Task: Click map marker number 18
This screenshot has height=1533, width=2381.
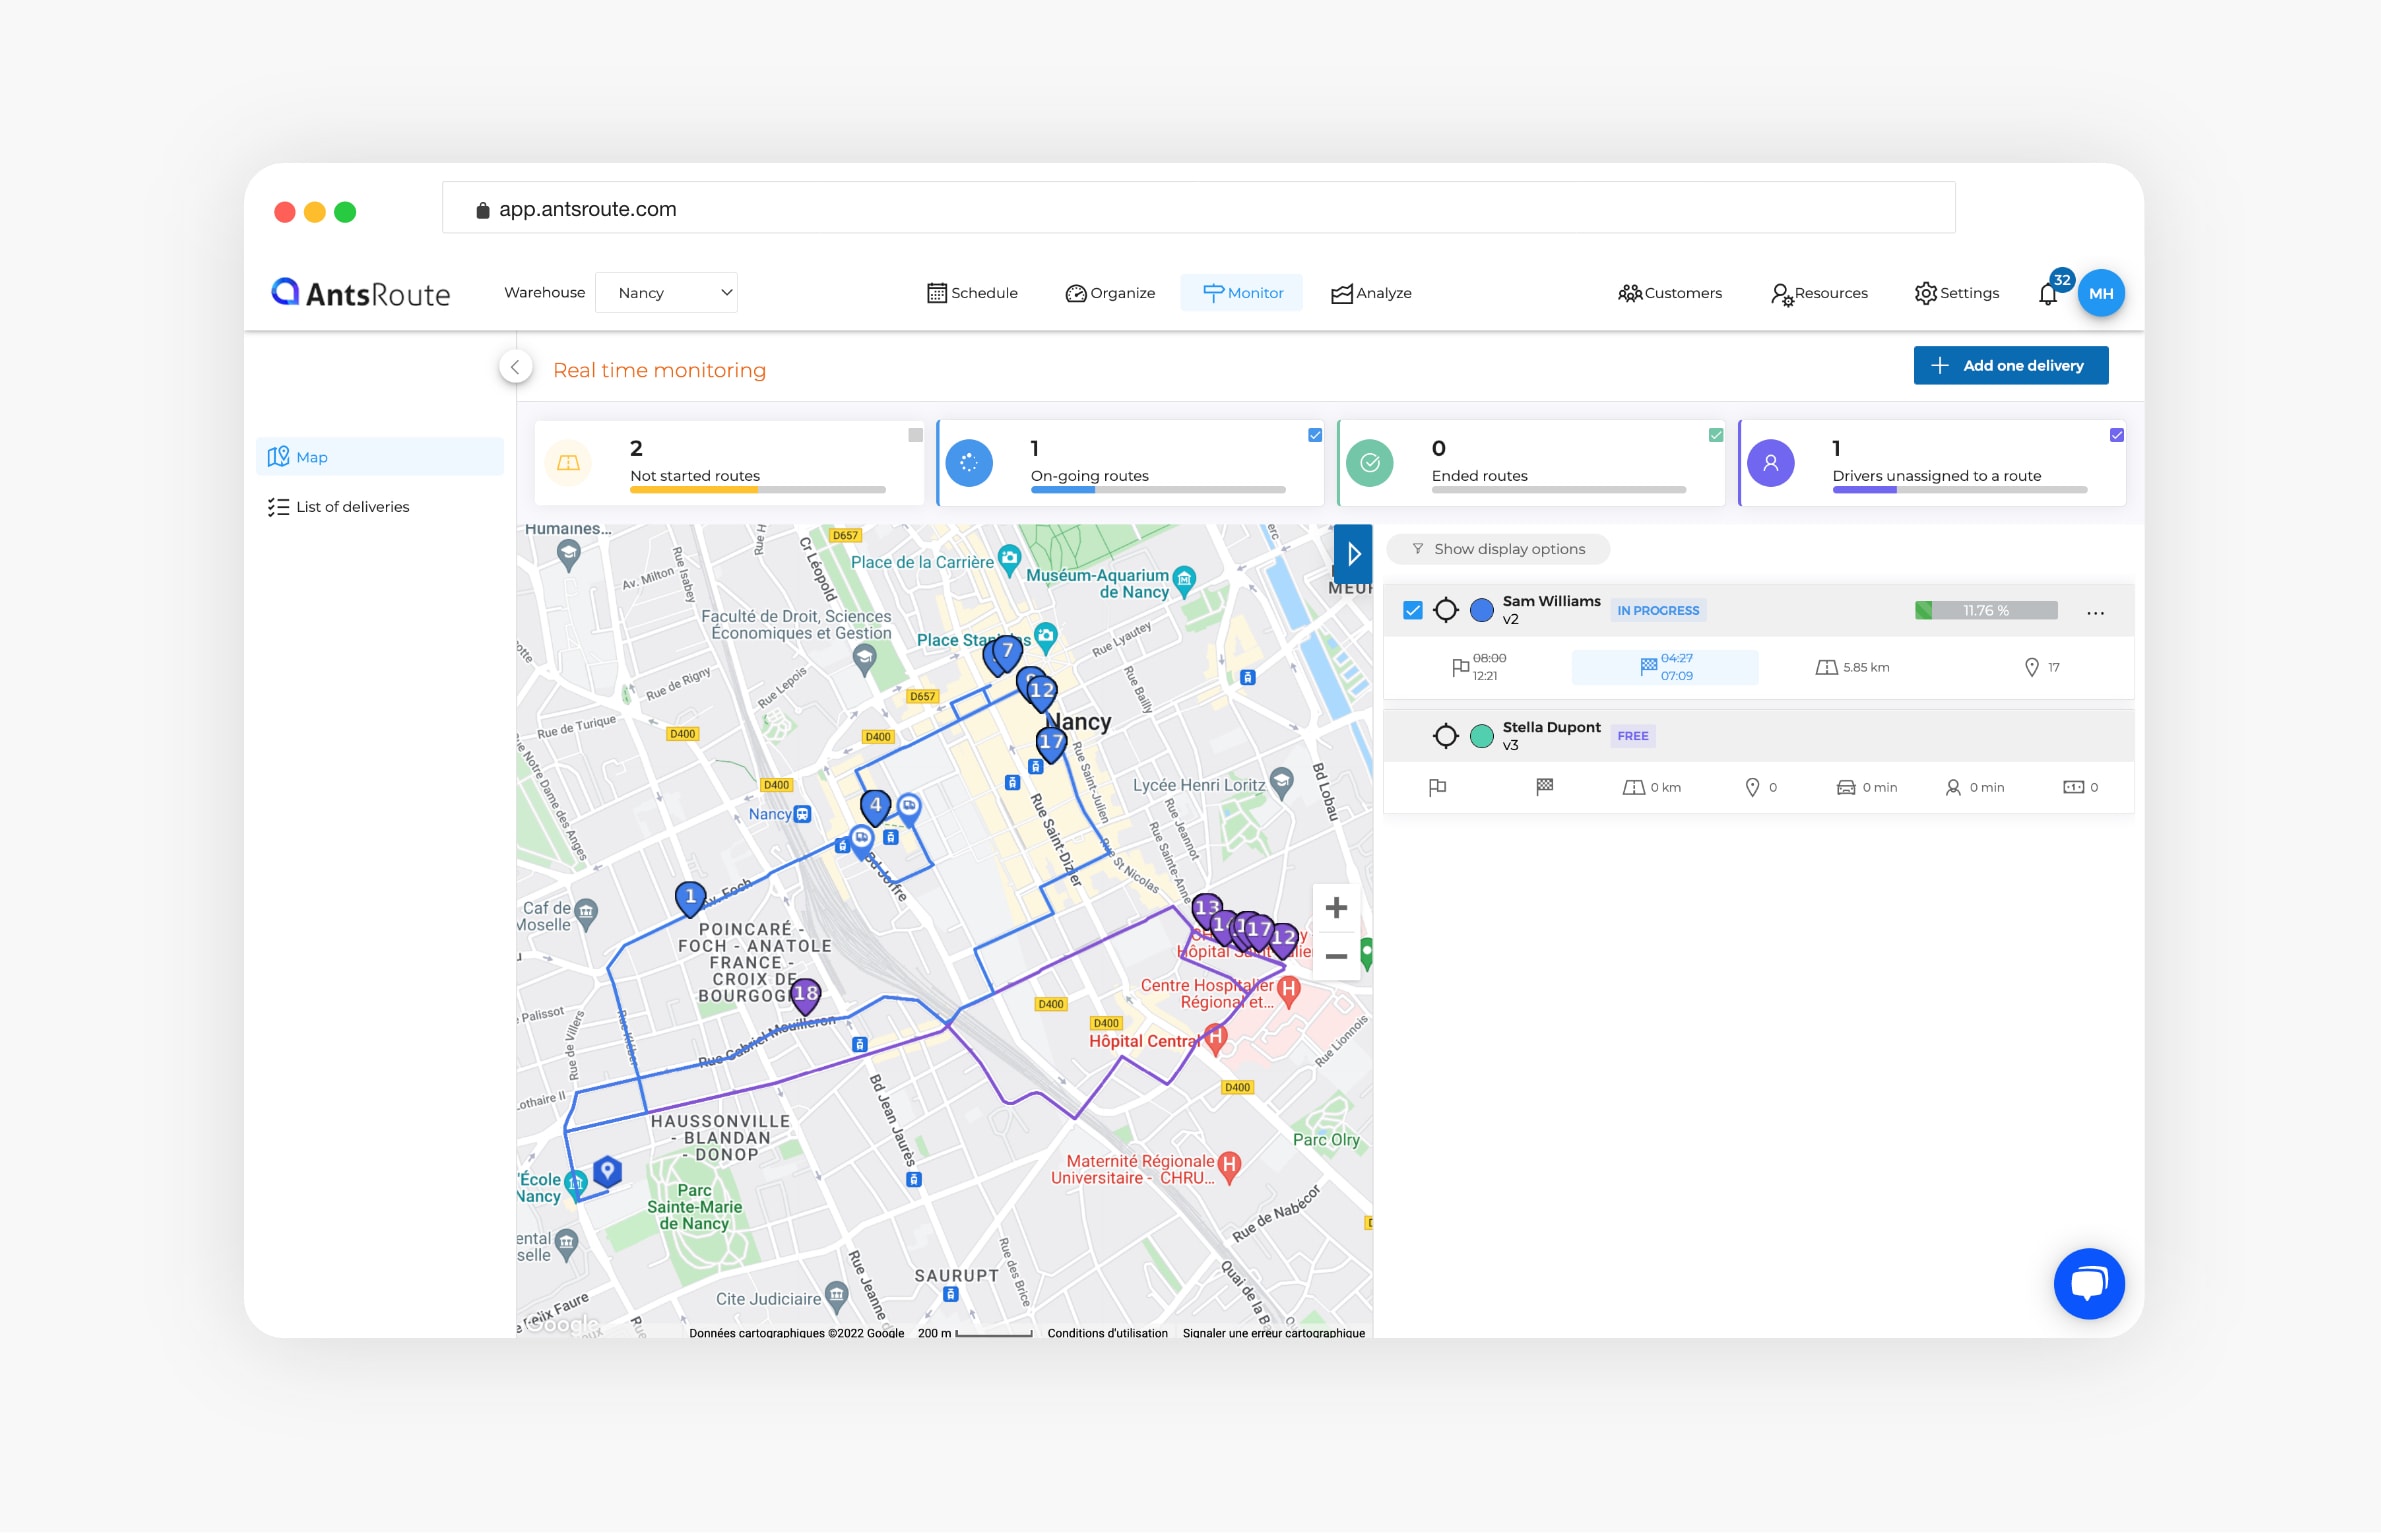Action: 805,994
